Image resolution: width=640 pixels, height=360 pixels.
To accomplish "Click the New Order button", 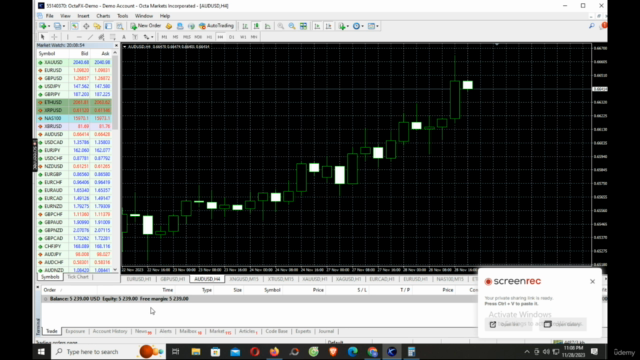I will pyautogui.click(x=146, y=26).
